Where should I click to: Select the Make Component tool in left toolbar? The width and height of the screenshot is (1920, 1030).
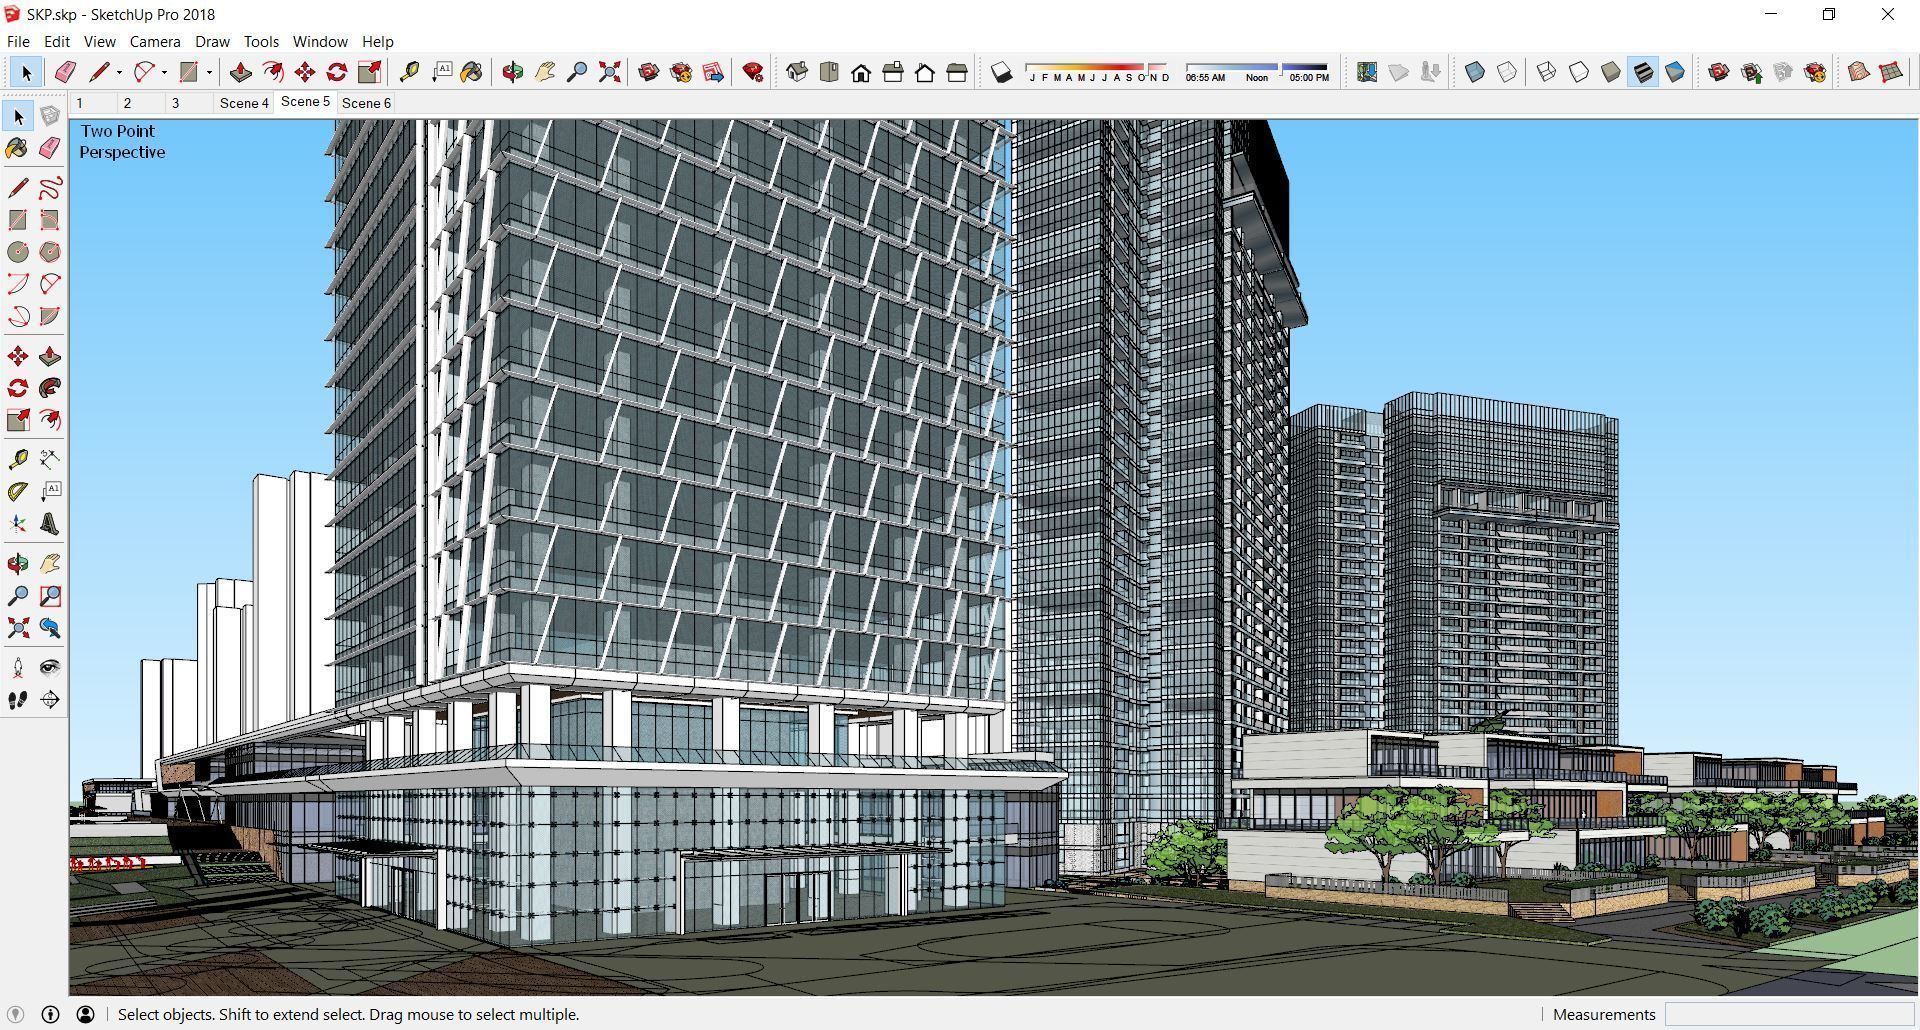coord(50,117)
